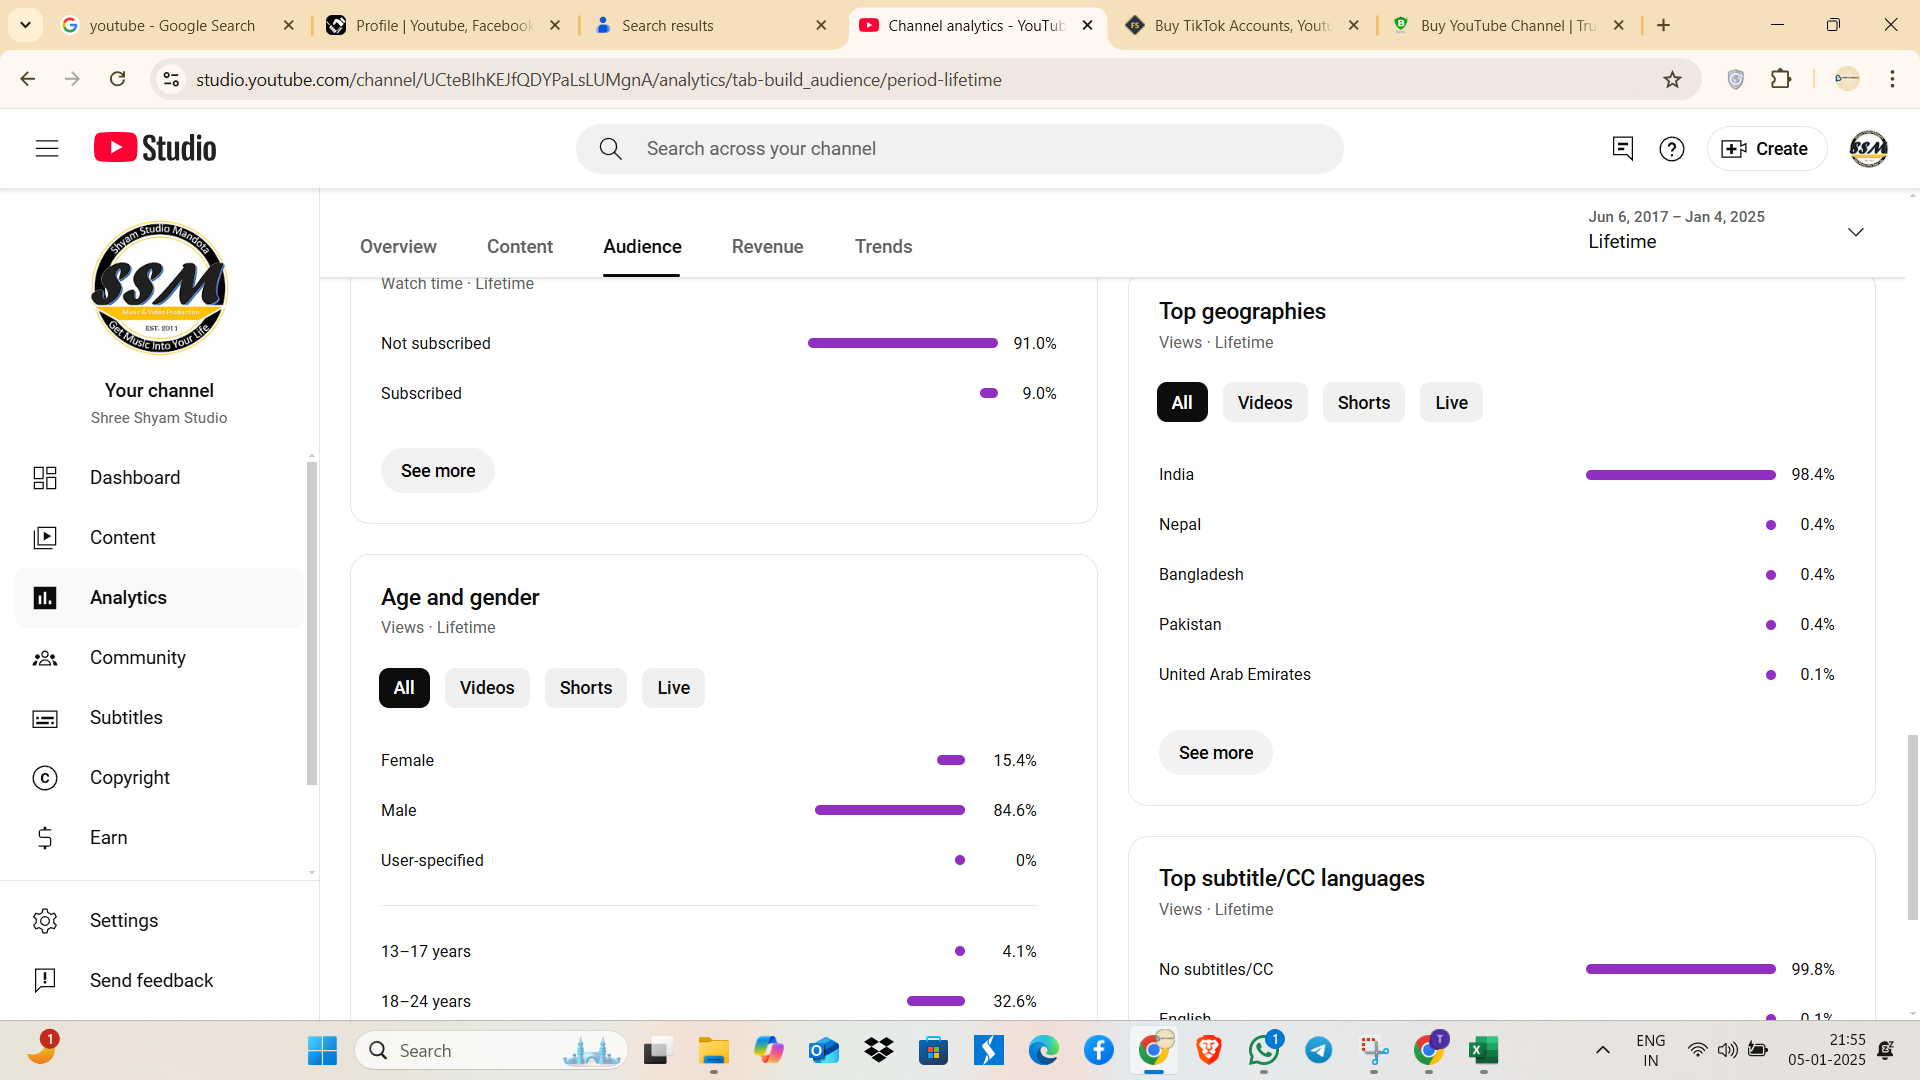This screenshot has height=1080, width=1920.
Task: Open the Help question mark icon
Action: click(1671, 149)
